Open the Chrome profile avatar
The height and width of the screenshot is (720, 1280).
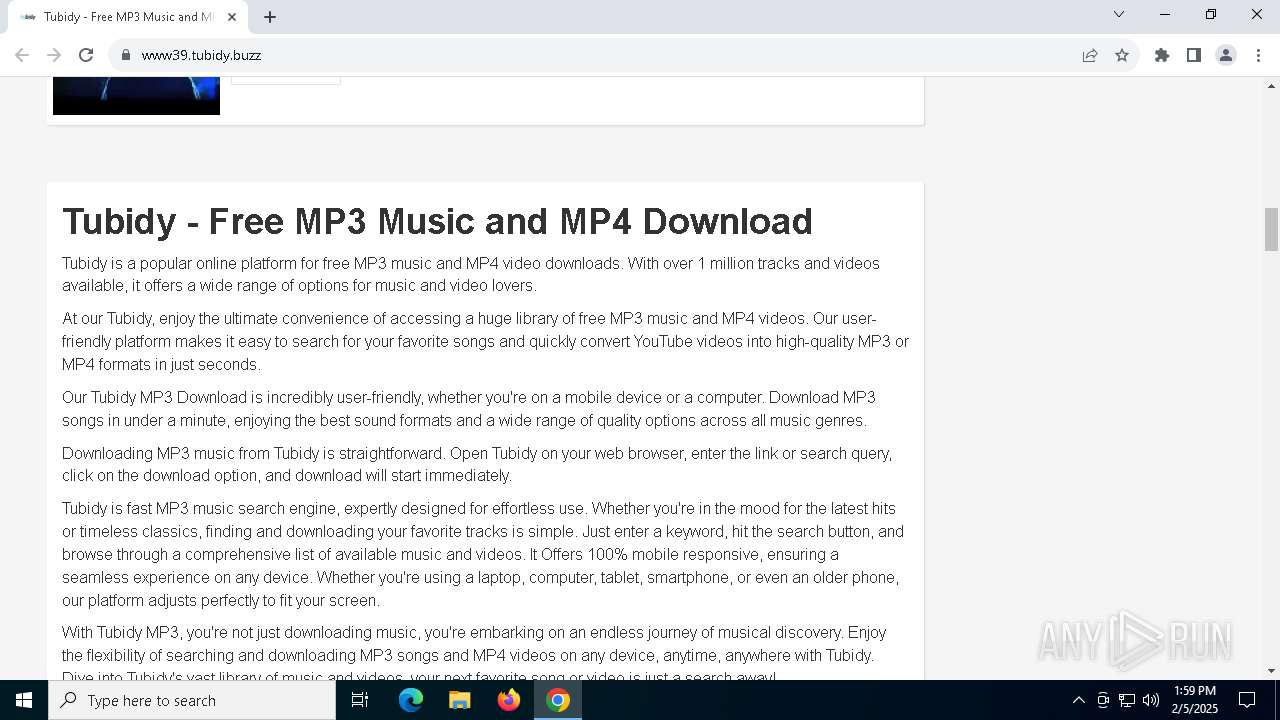click(1226, 55)
